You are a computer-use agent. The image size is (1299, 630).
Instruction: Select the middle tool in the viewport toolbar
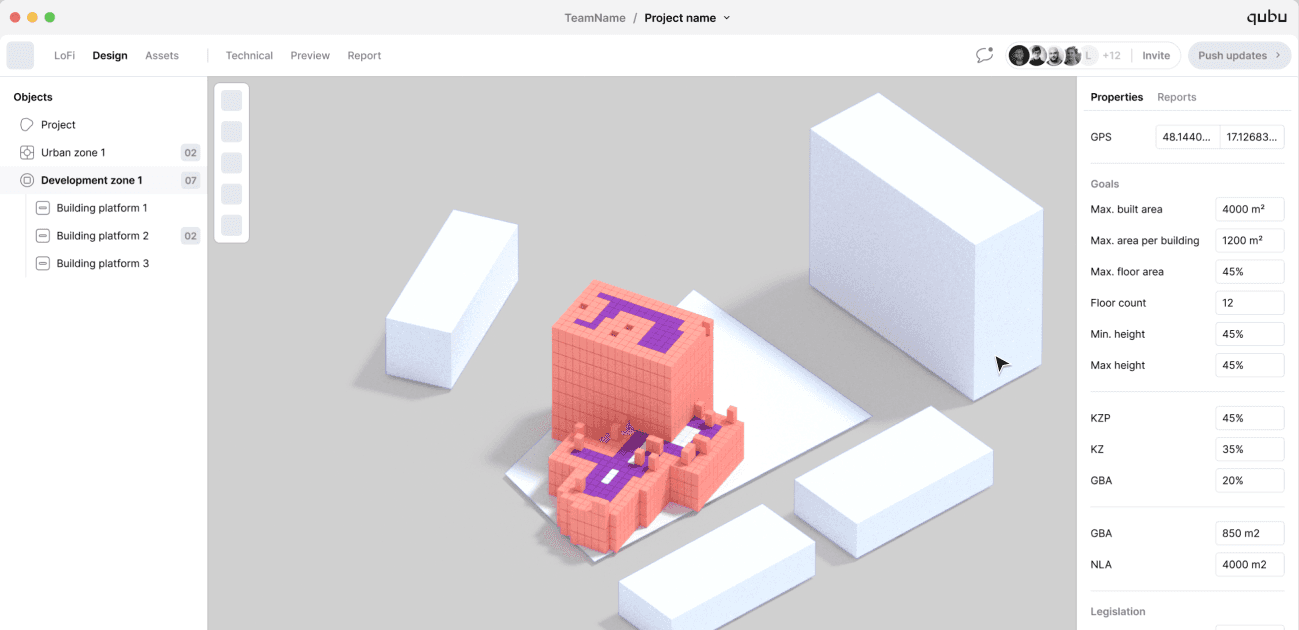click(x=231, y=162)
